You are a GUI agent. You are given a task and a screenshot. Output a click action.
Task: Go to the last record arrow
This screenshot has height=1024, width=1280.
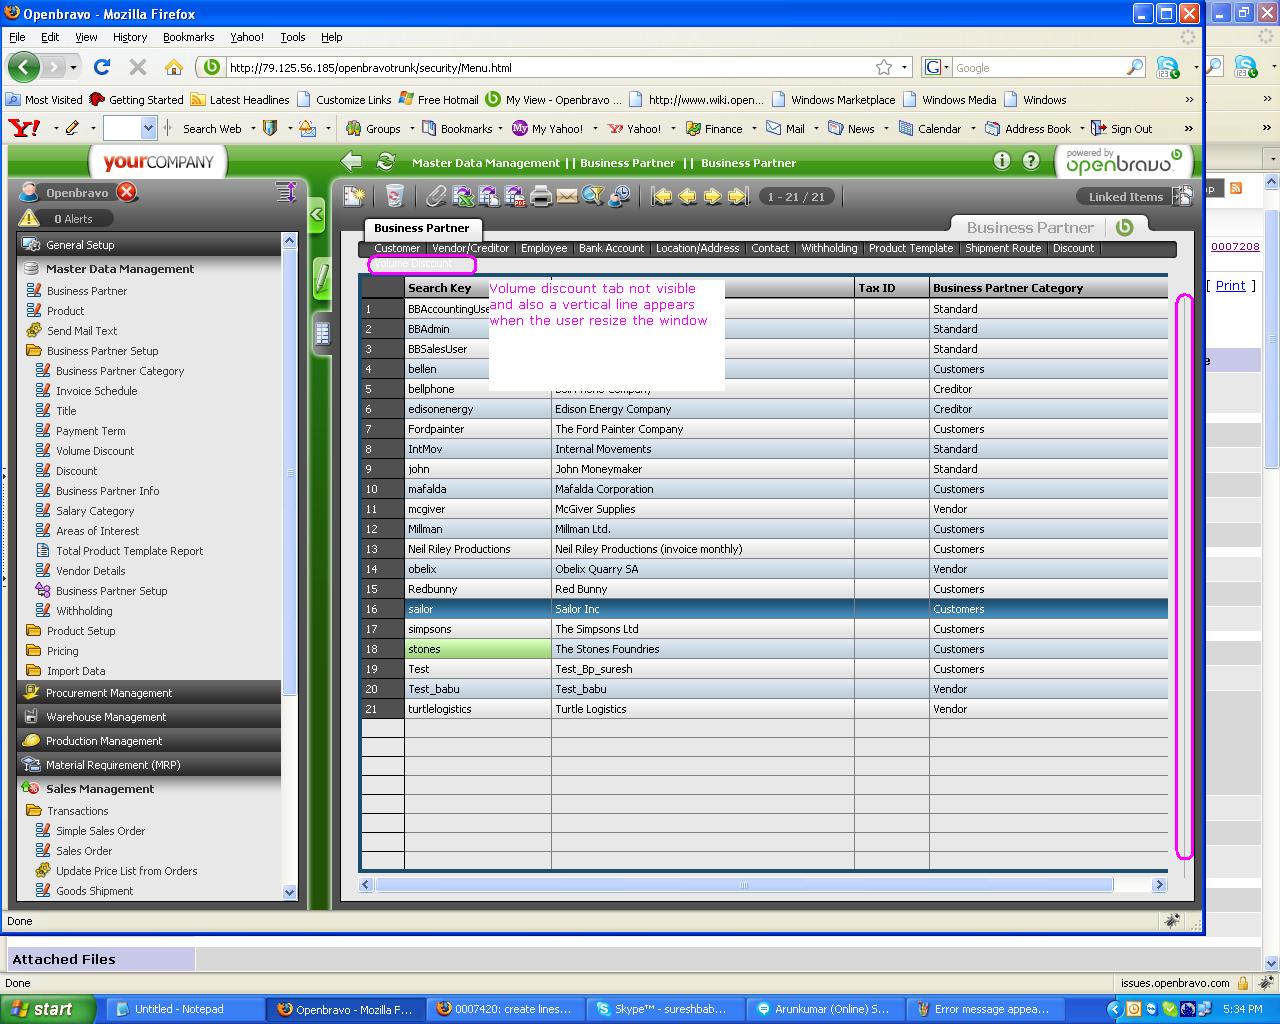[x=738, y=196]
